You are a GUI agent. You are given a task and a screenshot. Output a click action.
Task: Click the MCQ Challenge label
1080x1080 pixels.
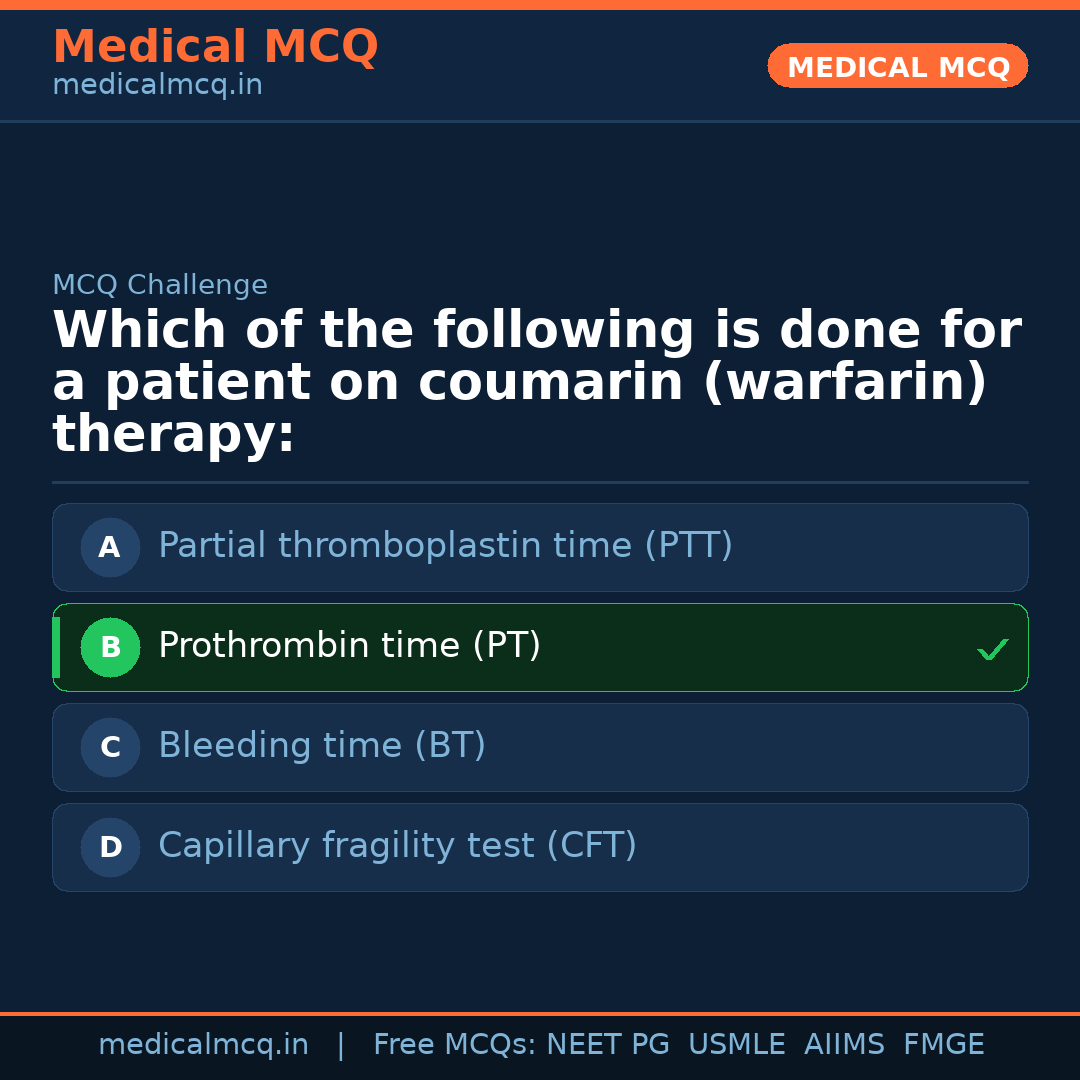pos(160,285)
